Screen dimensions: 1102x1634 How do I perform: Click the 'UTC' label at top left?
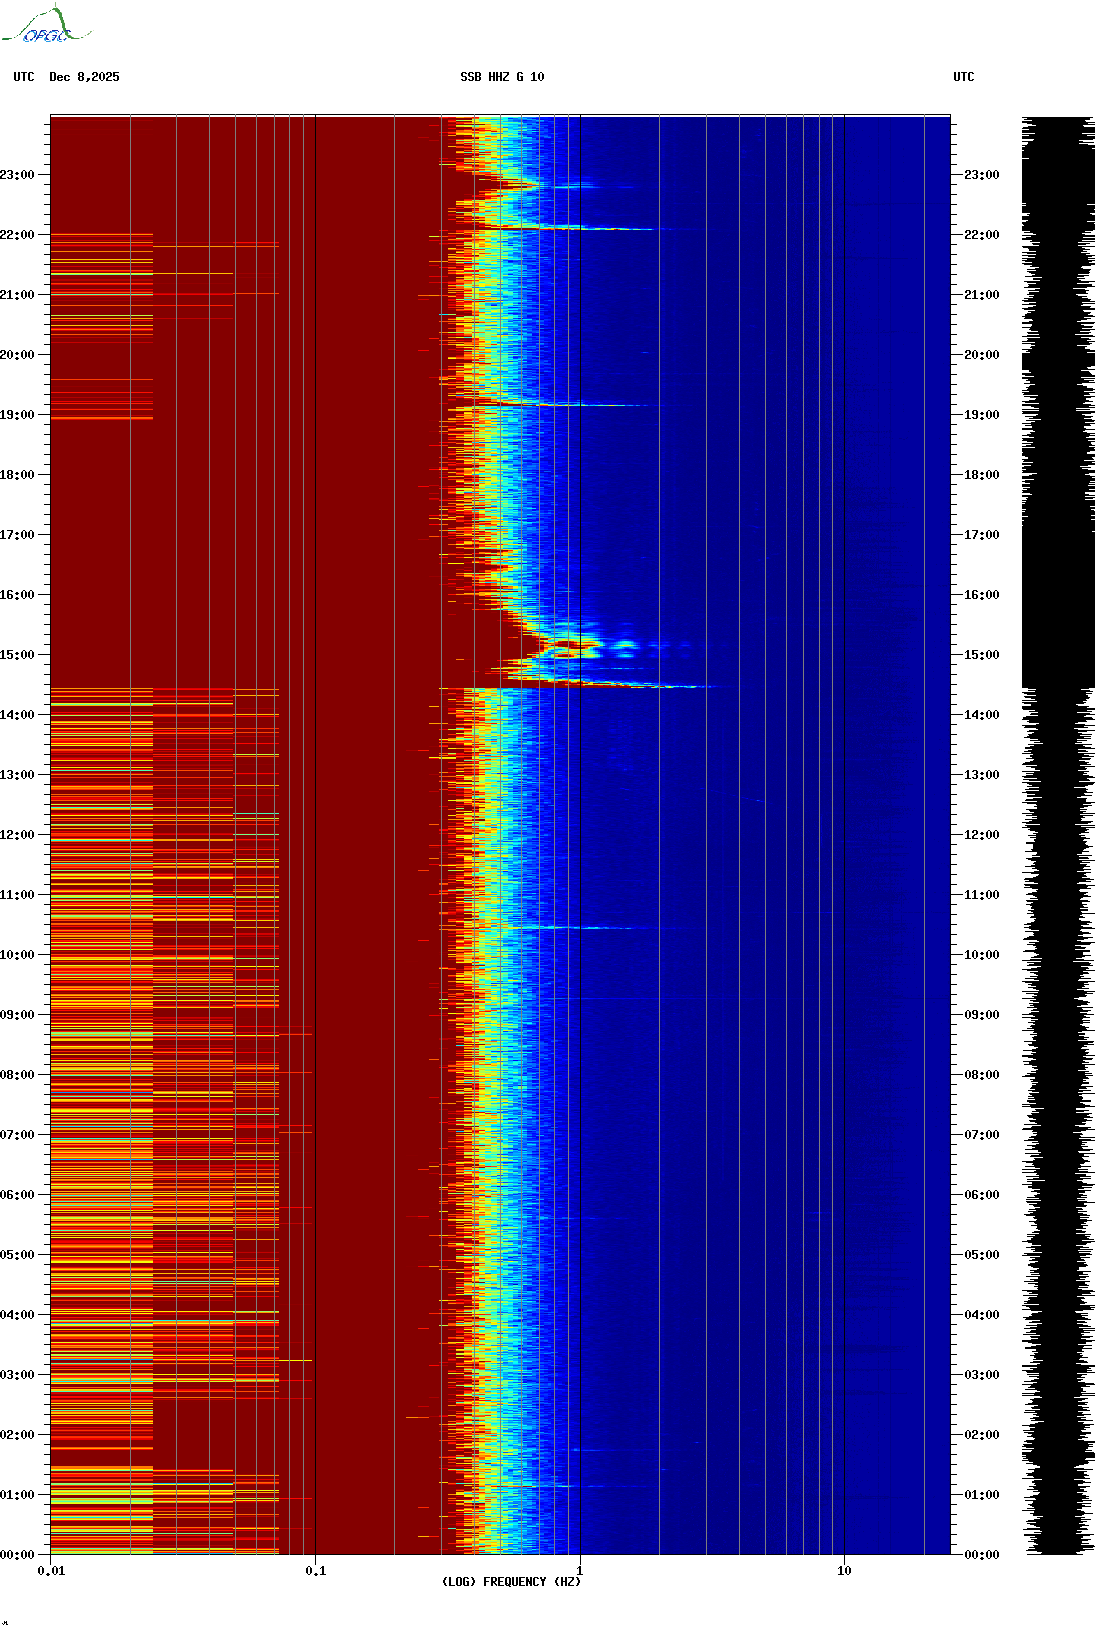tap(24, 77)
